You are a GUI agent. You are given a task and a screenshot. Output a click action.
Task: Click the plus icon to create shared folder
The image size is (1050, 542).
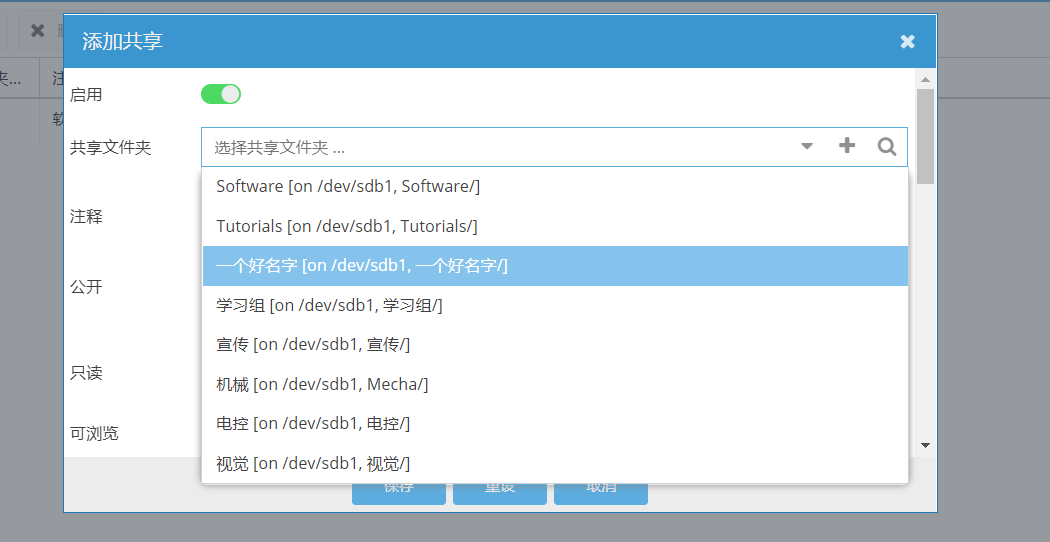click(847, 146)
